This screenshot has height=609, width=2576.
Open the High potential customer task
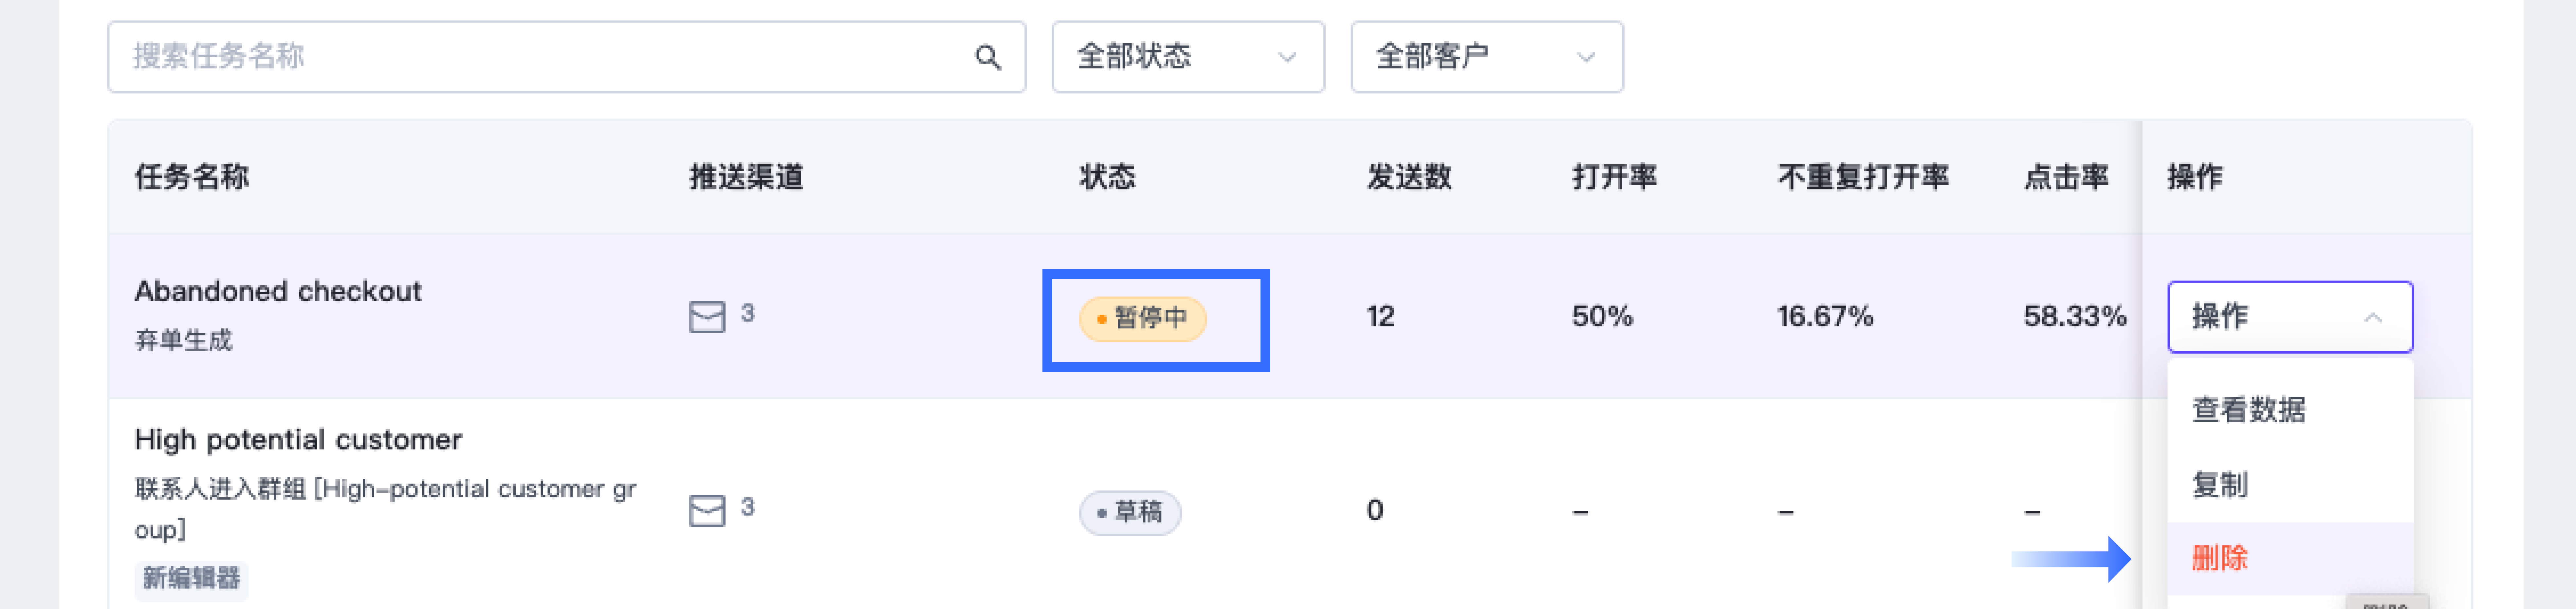(x=298, y=440)
